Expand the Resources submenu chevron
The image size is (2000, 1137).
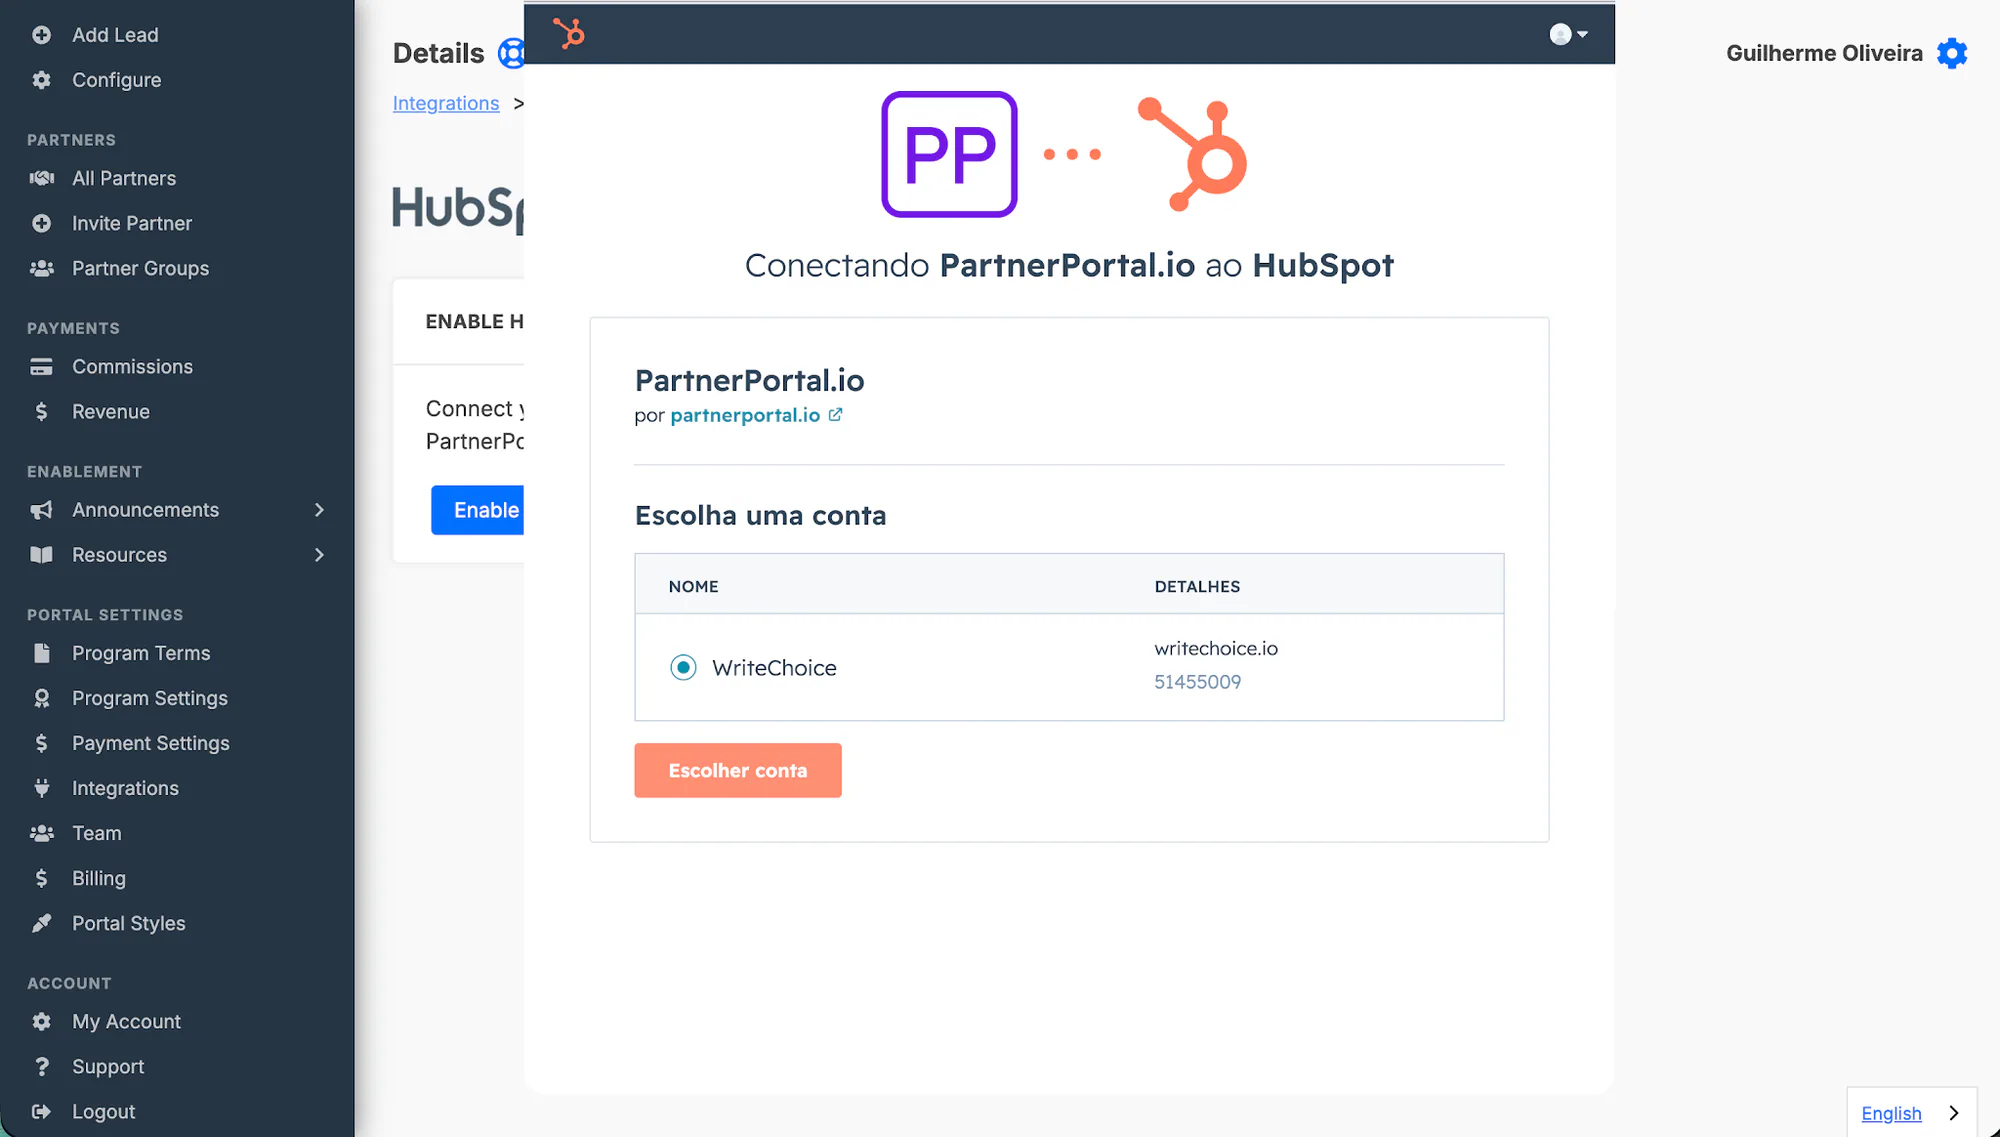tap(319, 555)
